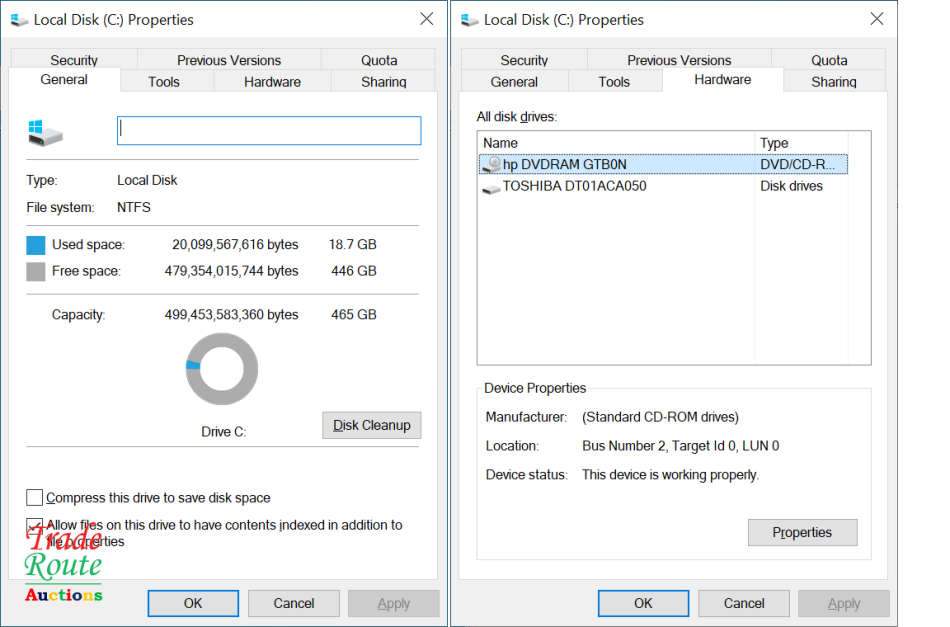Select the hp DVDRAM GTB0N drive icon
The image size is (950, 627).
pos(491,164)
